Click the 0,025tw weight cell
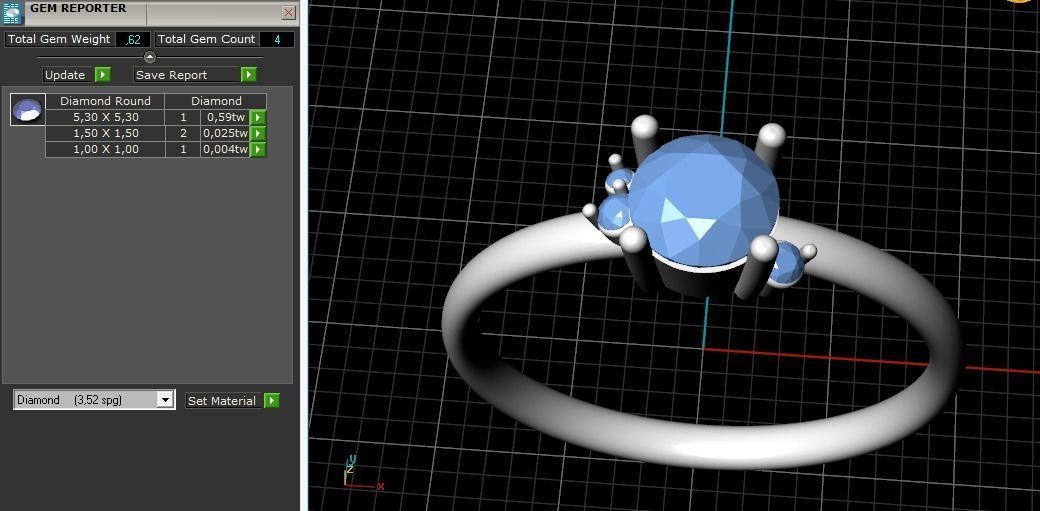 point(226,133)
